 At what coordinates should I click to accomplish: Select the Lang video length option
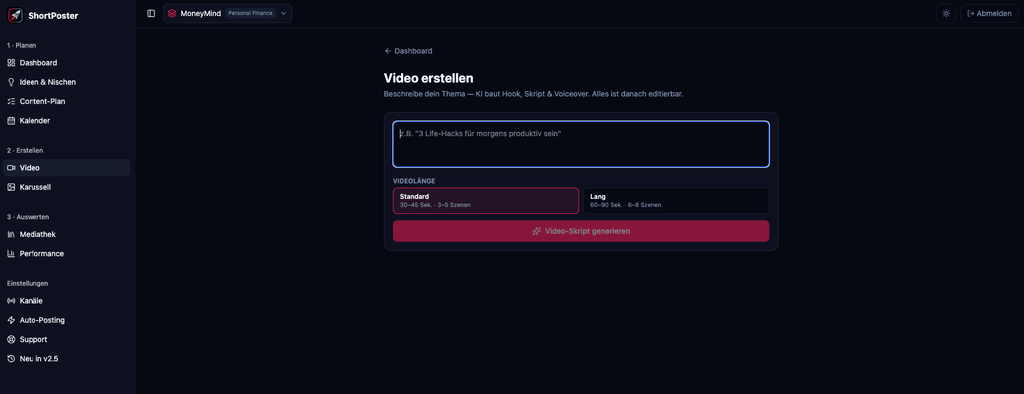coord(676,201)
